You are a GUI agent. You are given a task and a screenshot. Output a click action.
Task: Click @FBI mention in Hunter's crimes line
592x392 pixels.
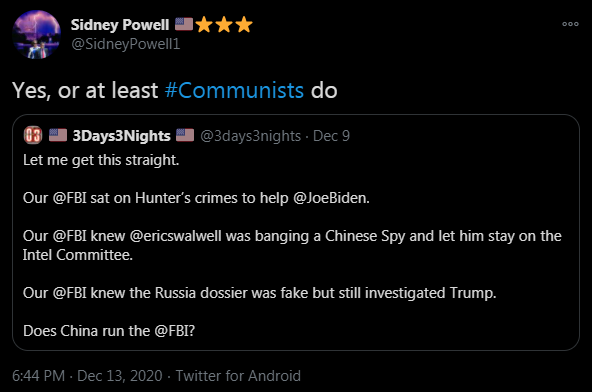pos(69,198)
